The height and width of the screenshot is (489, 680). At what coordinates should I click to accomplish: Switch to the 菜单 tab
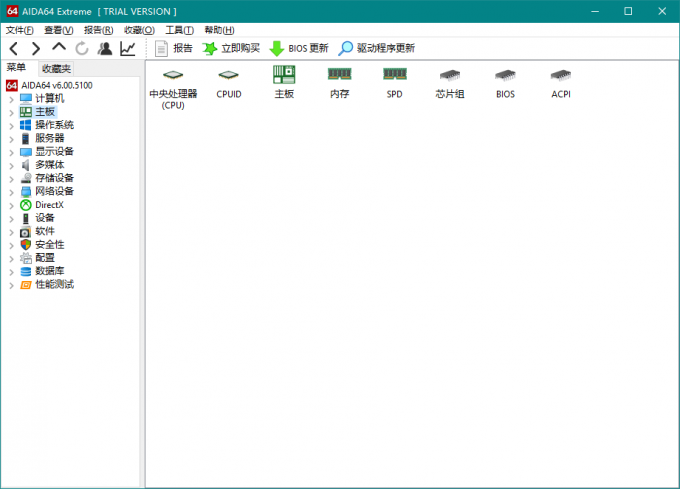(16, 68)
